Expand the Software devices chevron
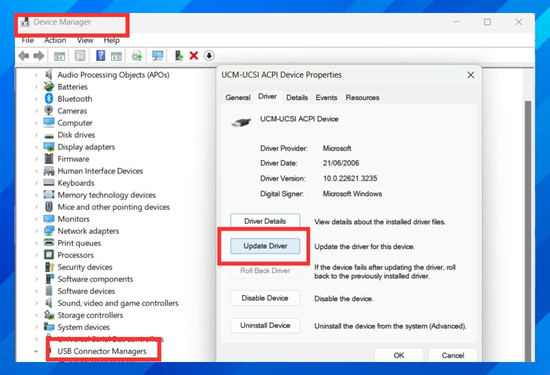Viewport: 550px width, 375px height. click(x=36, y=291)
